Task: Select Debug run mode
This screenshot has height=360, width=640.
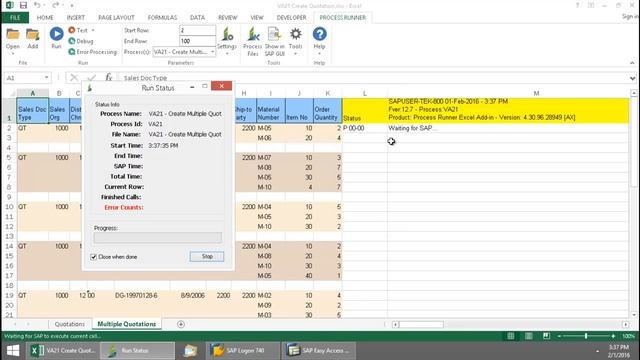Action: point(81,41)
